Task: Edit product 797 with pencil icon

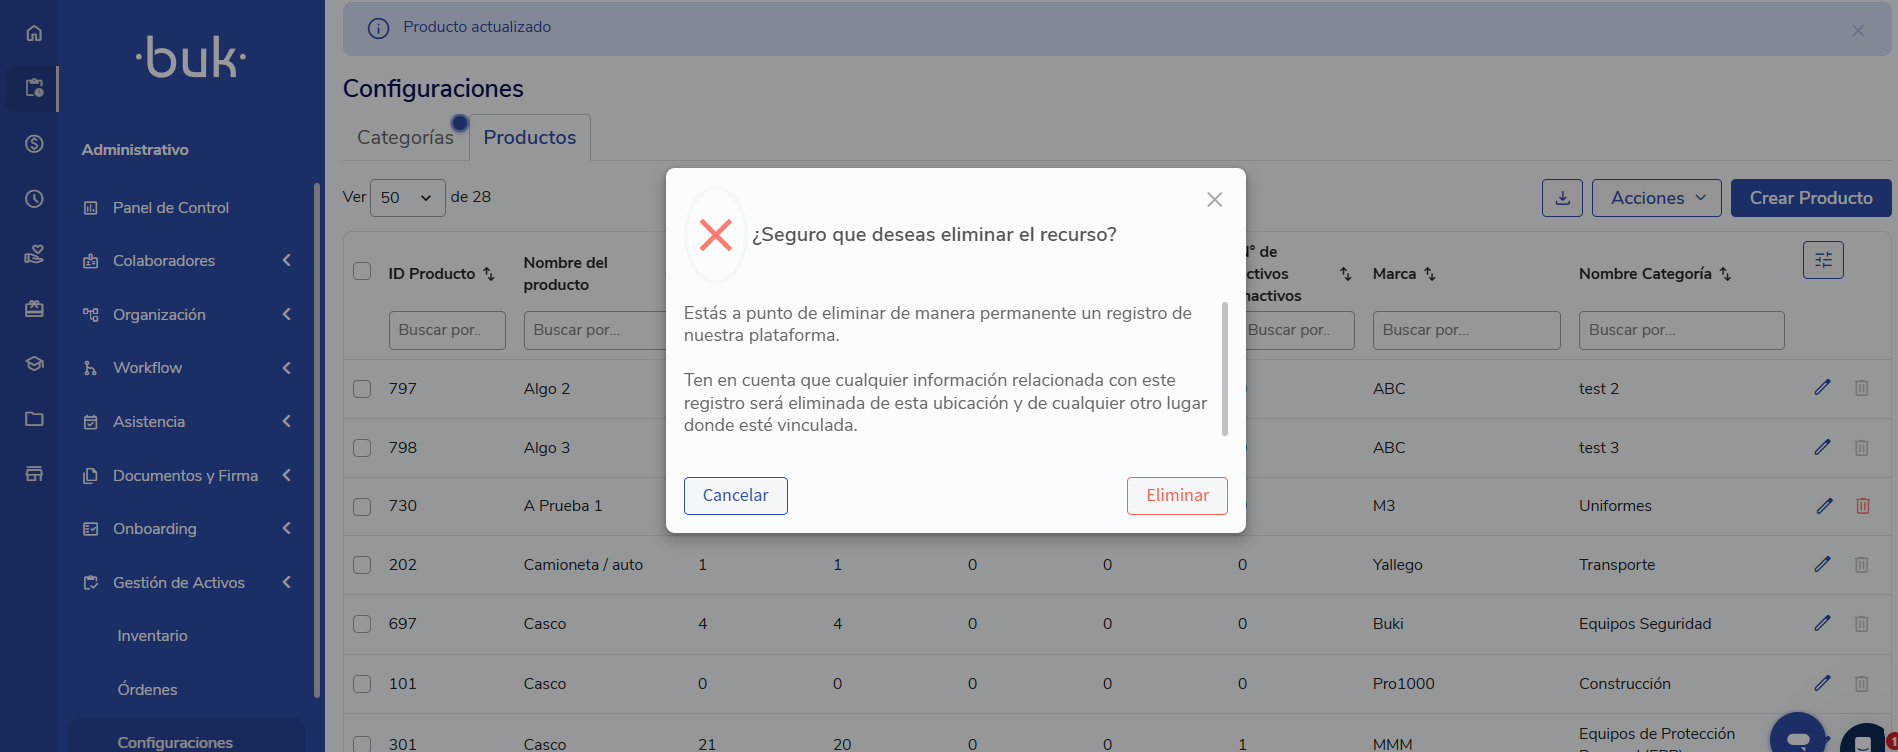Action: [x=1822, y=388]
